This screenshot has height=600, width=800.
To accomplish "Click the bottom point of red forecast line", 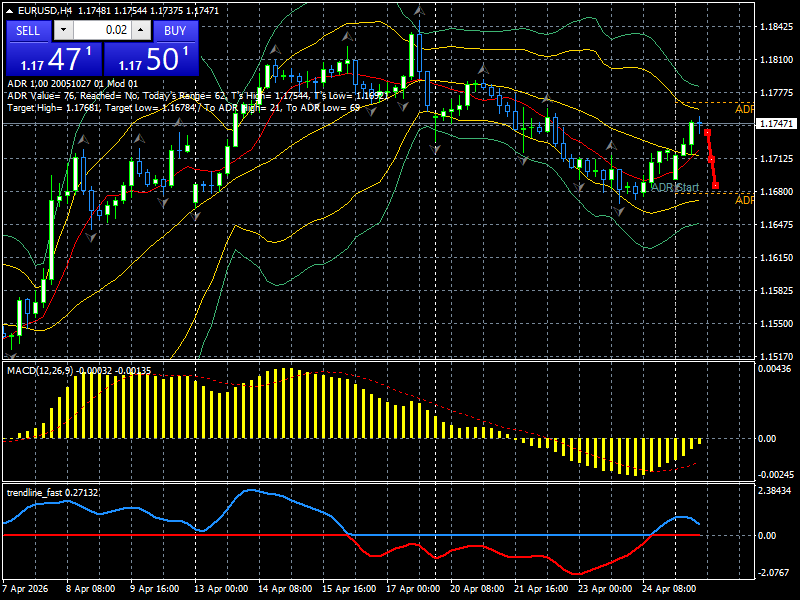I will point(716,186).
